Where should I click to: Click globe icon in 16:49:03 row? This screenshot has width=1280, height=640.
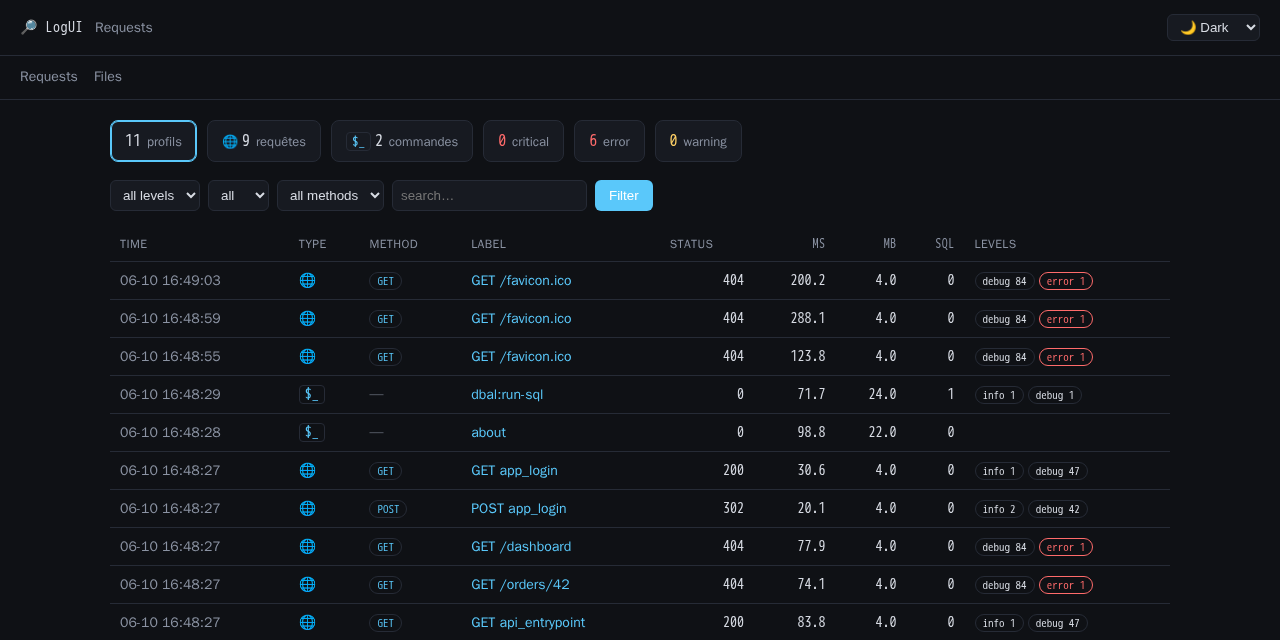coord(307,280)
